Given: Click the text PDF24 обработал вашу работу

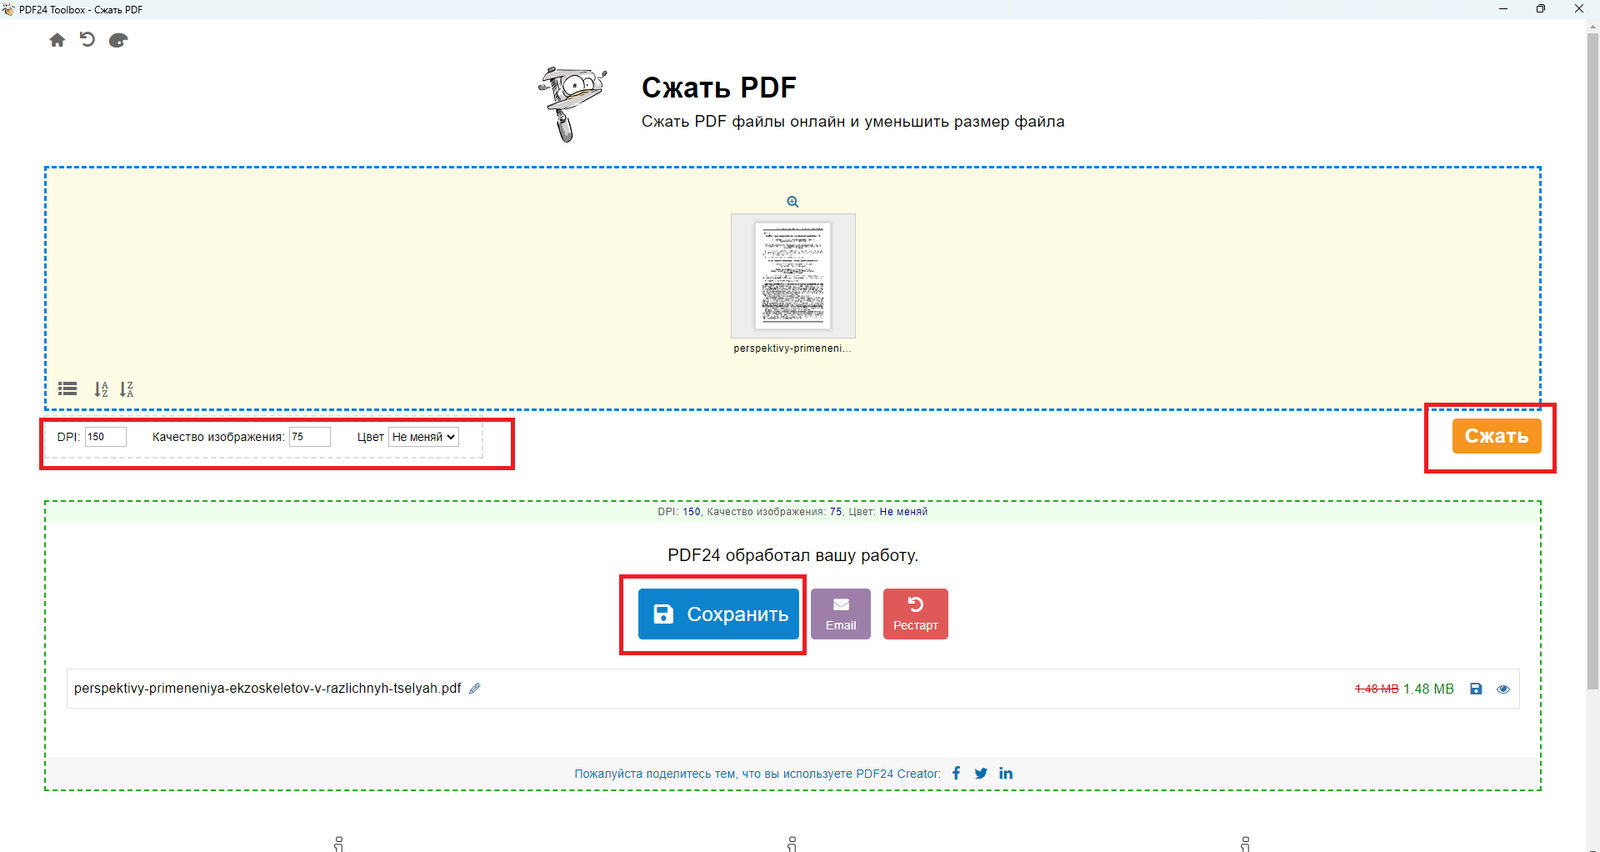Looking at the screenshot, I should click(793, 555).
